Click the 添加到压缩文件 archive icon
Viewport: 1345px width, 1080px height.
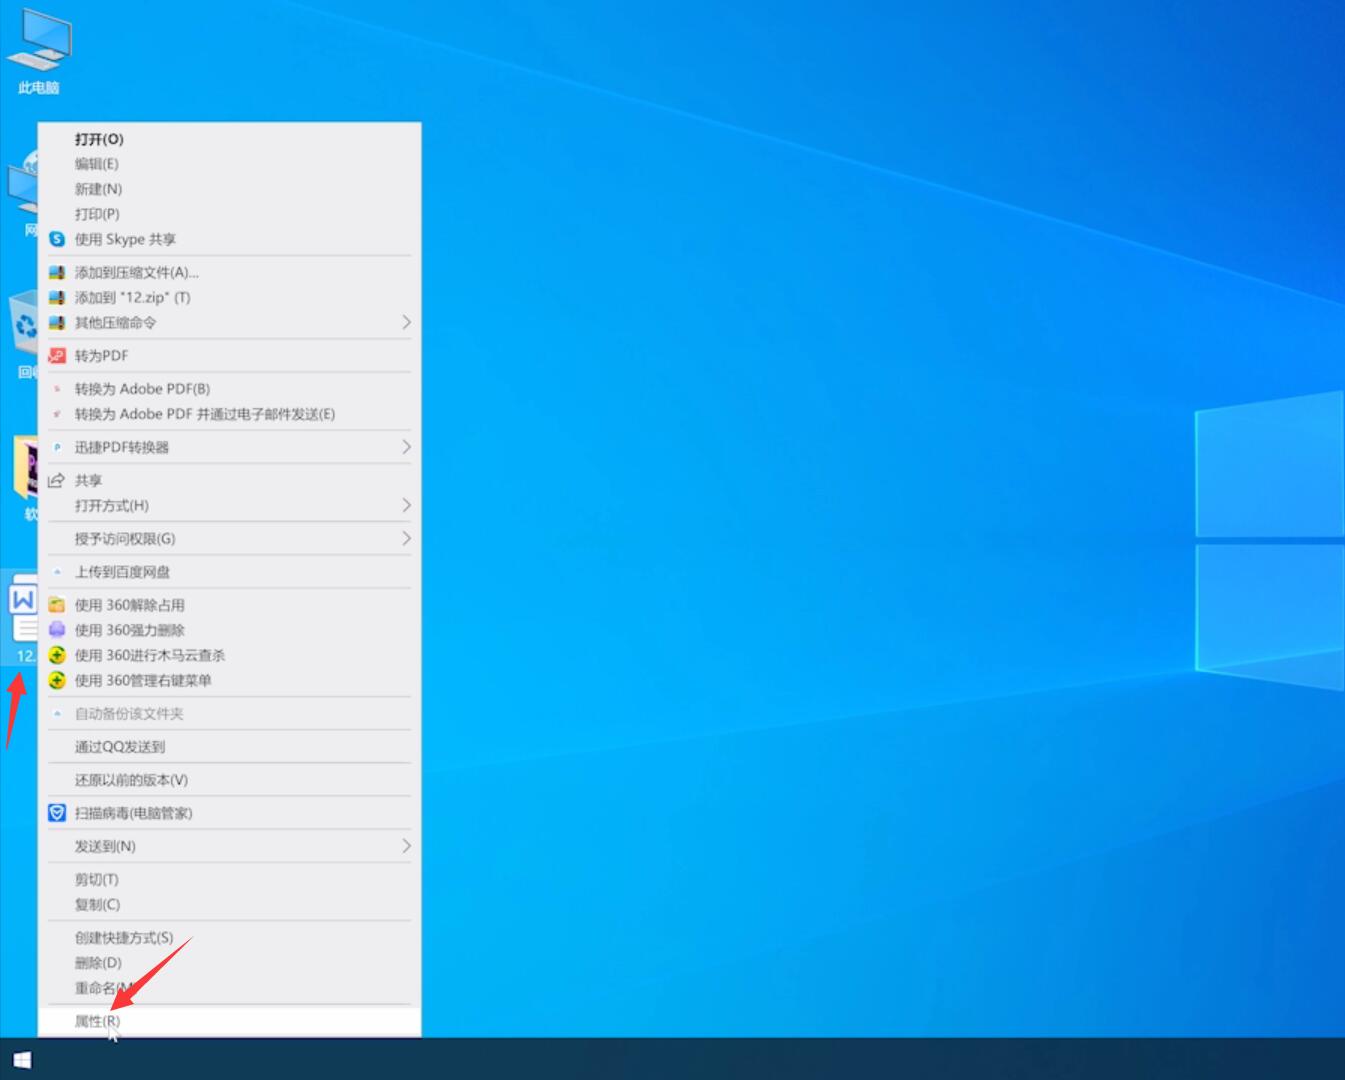[57, 272]
